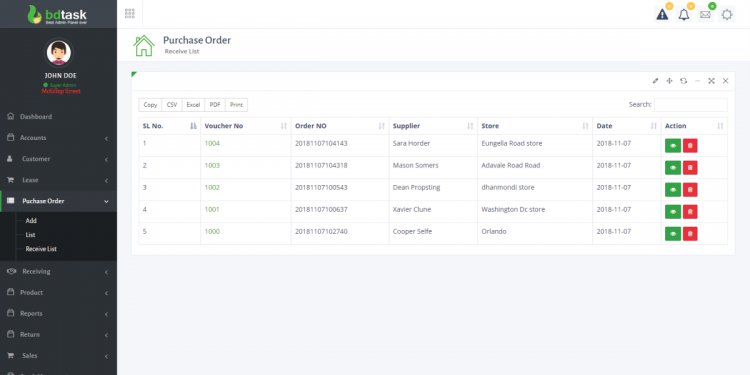This screenshot has height=375, width=750.
Task: Sort the table by Store column
Action: (535, 126)
